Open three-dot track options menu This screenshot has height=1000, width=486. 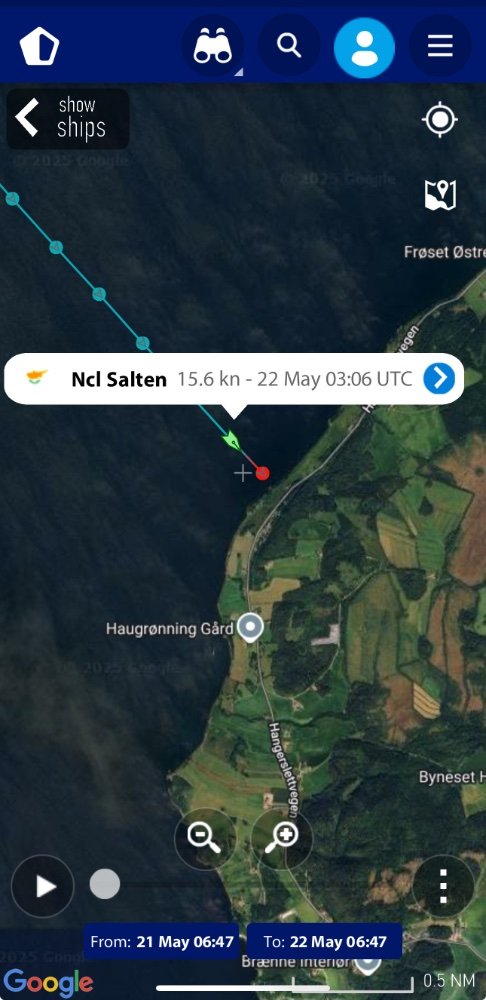point(444,886)
